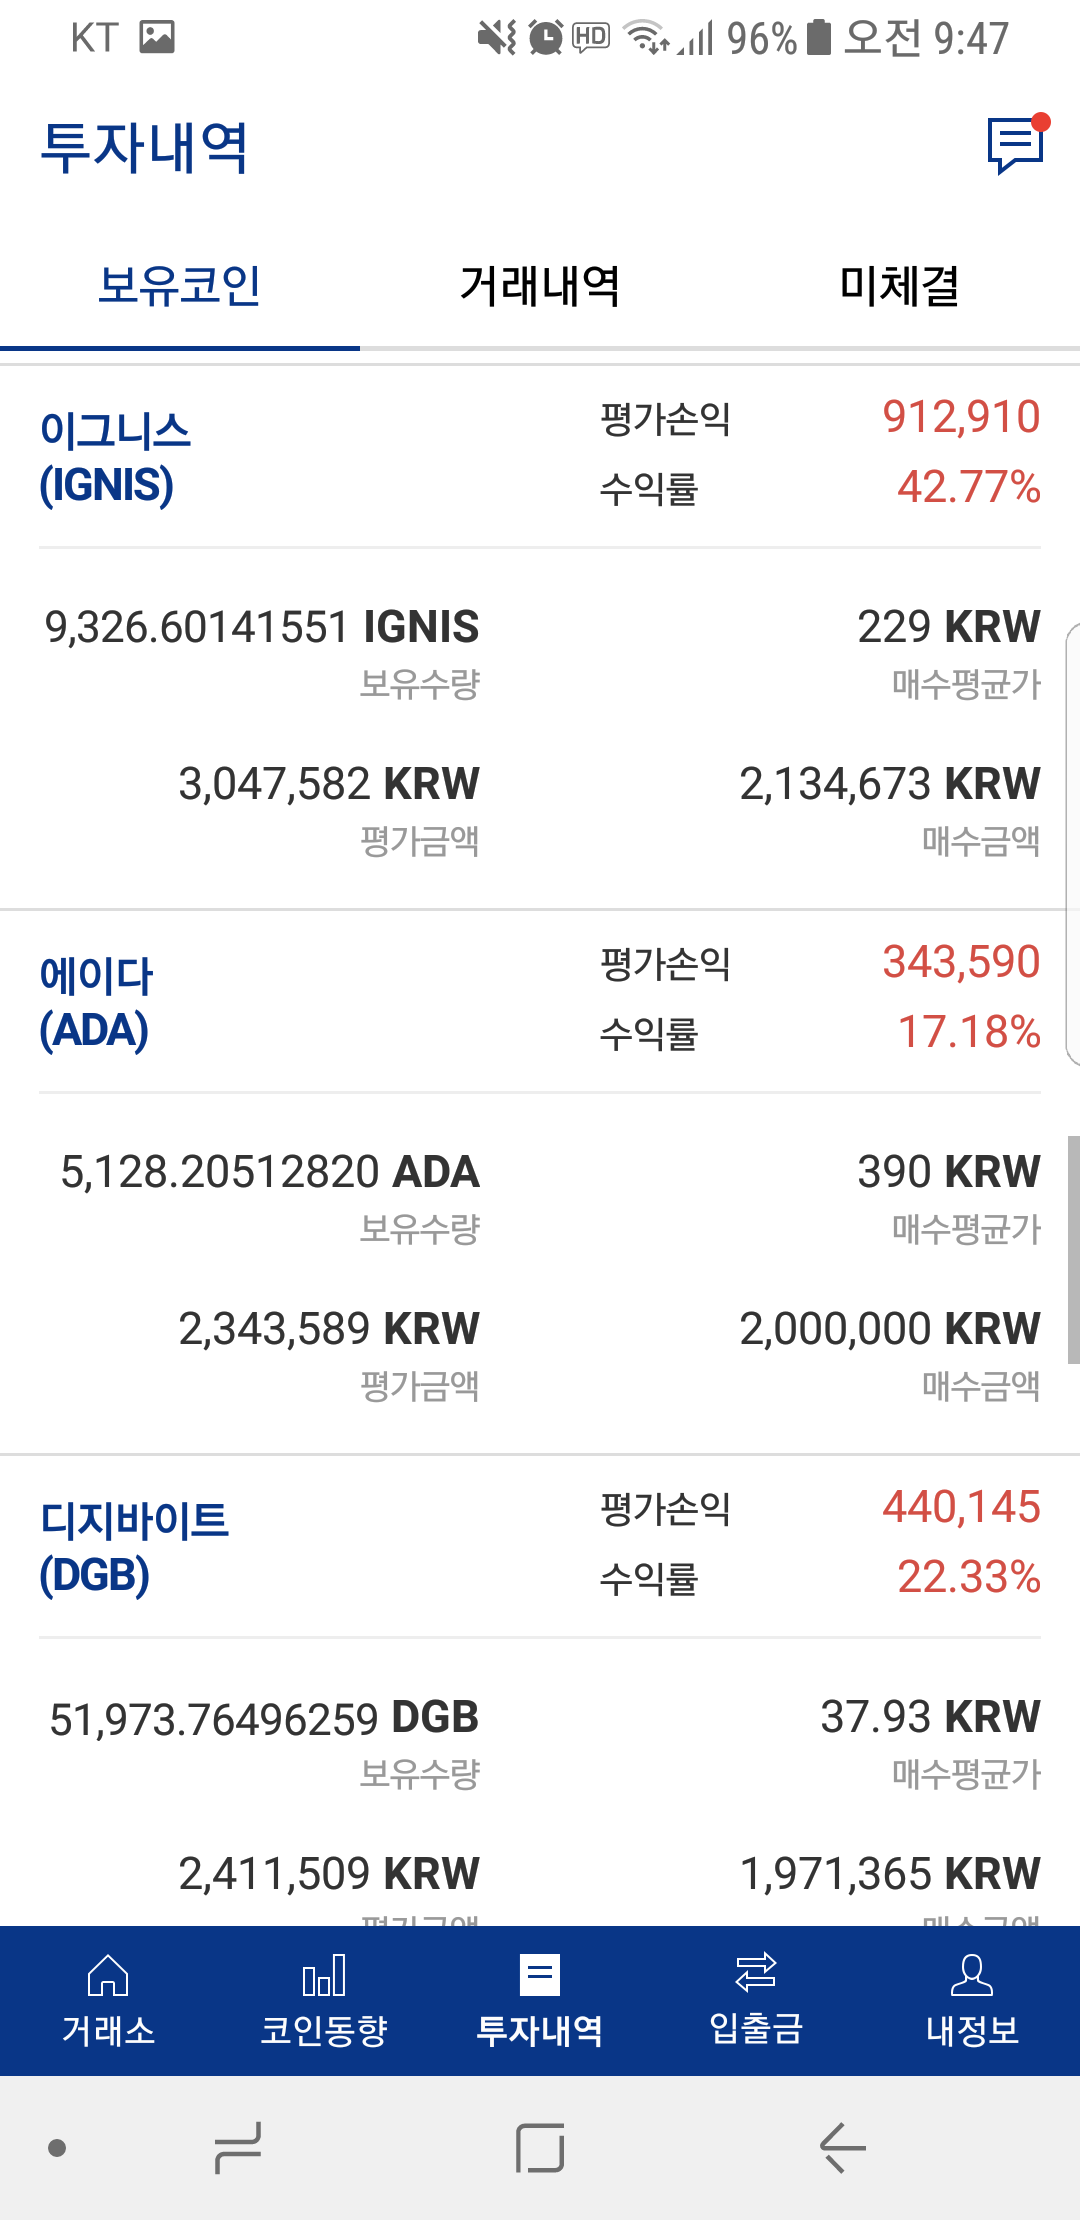This screenshot has width=1080, height=2220.
Task: Open the recent apps navigation icon
Action: coord(238,2147)
